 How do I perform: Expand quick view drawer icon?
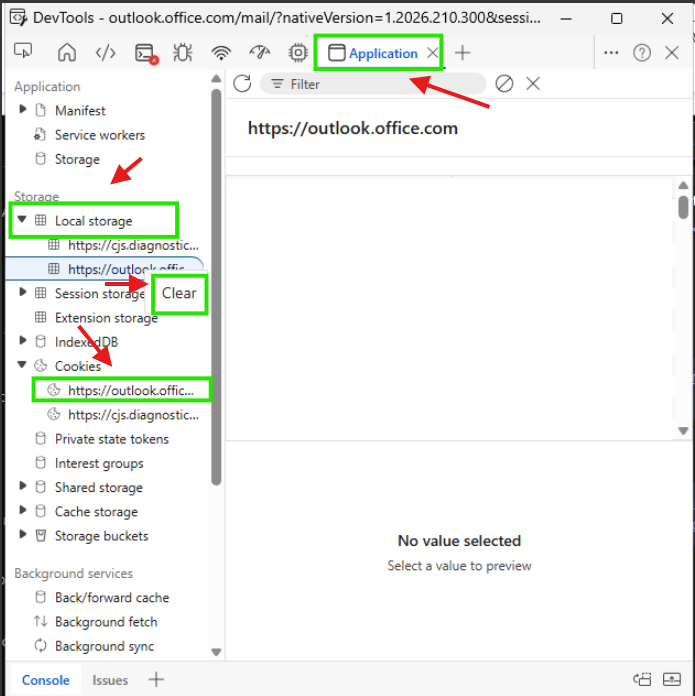coord(671,679)
